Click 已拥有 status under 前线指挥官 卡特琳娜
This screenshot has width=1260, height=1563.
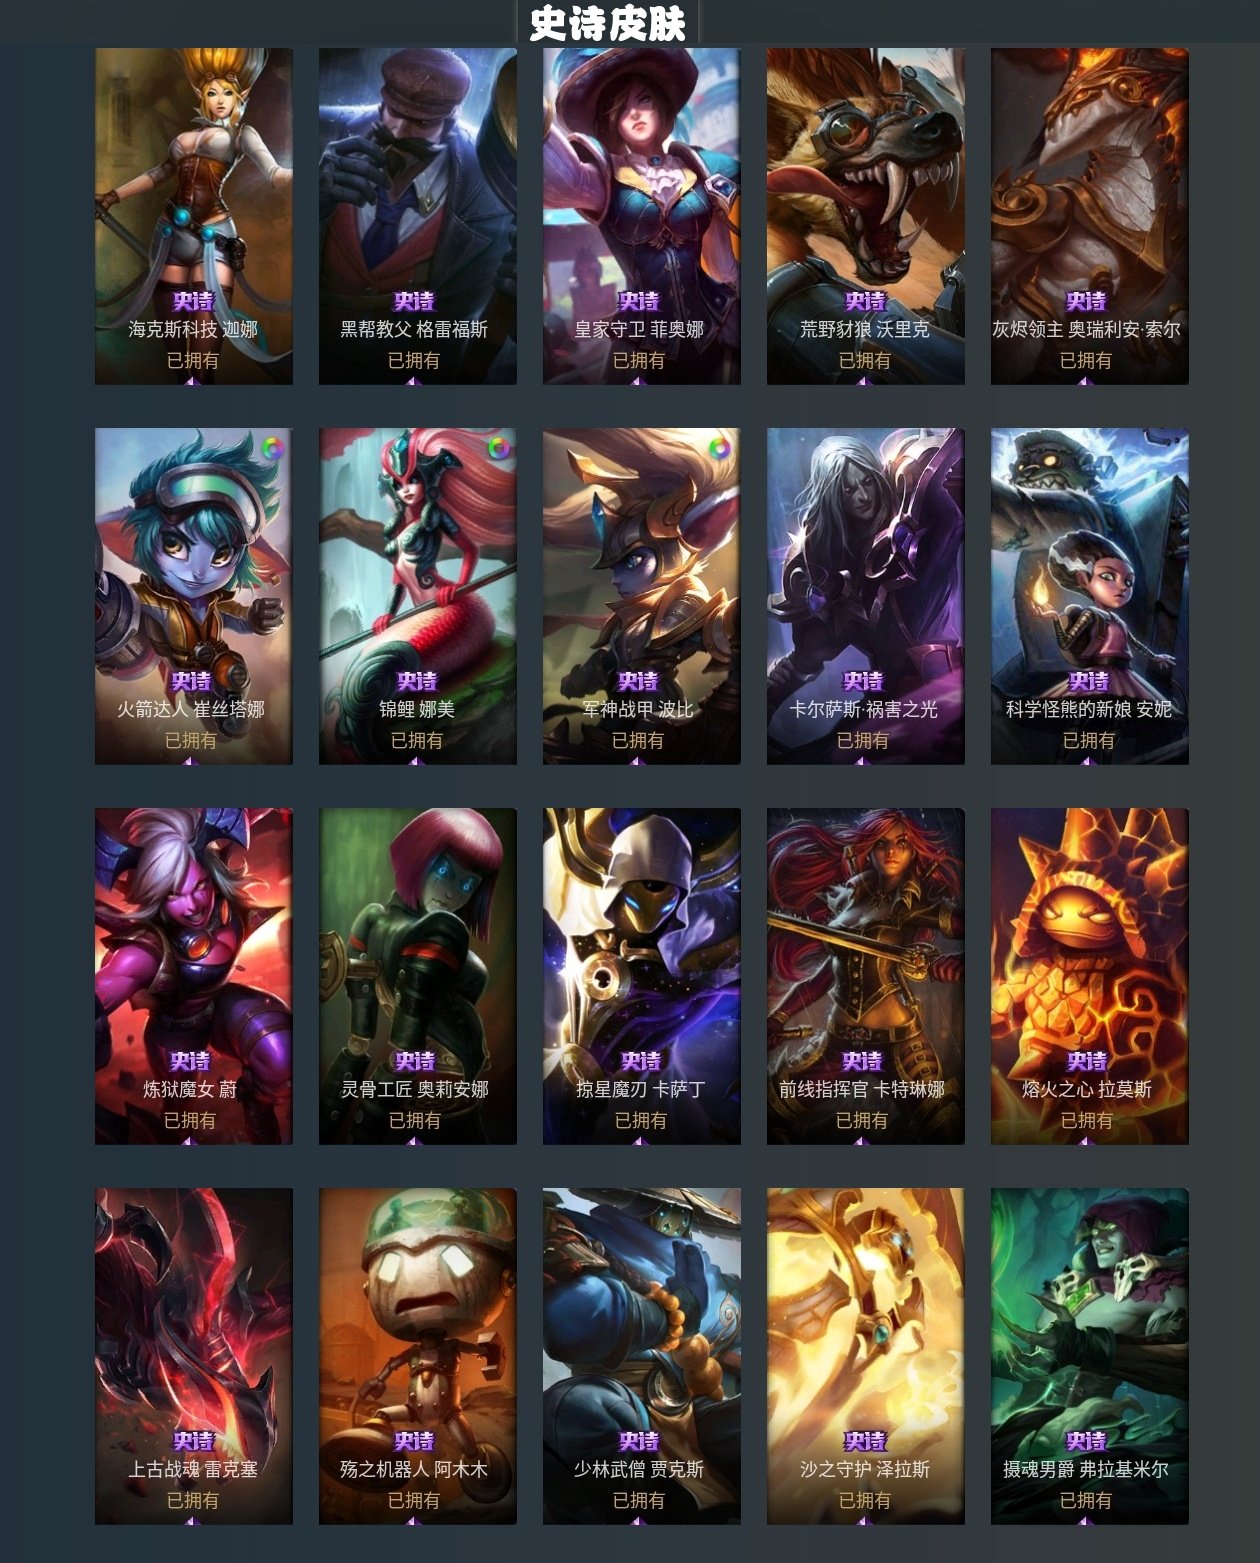(862, 1120)
